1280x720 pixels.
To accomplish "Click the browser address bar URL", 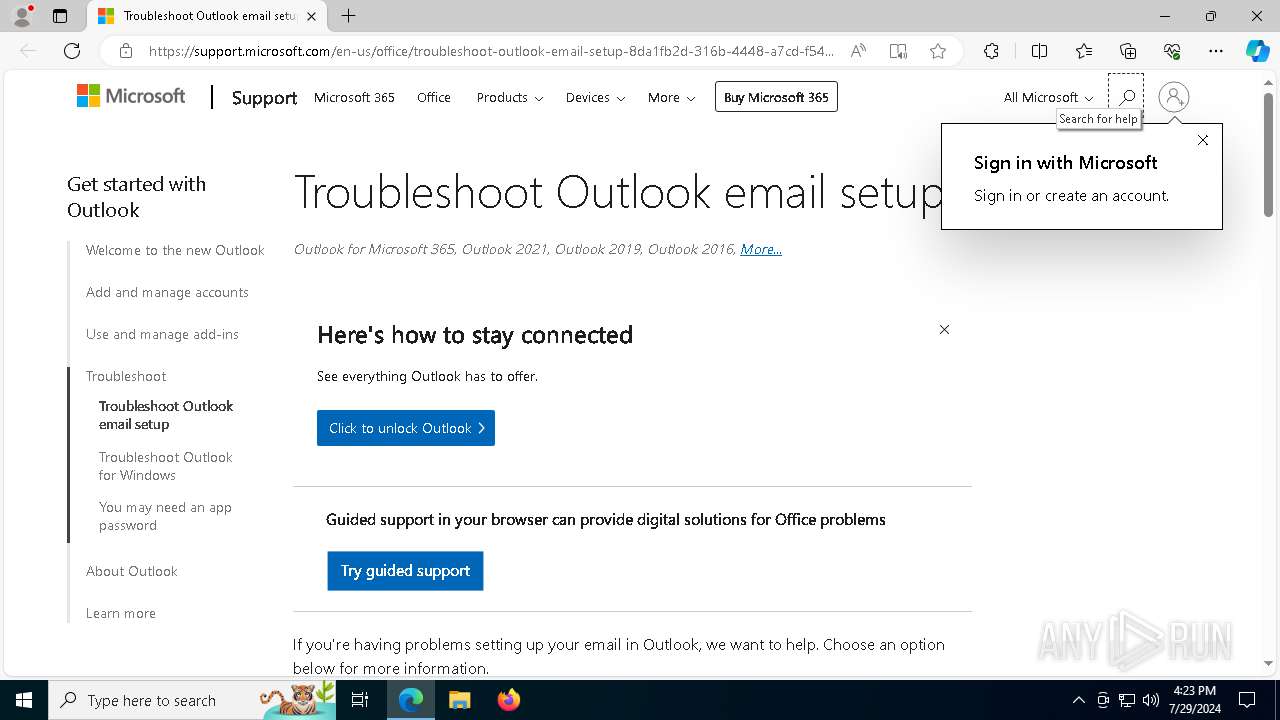I will coord(490,51).
